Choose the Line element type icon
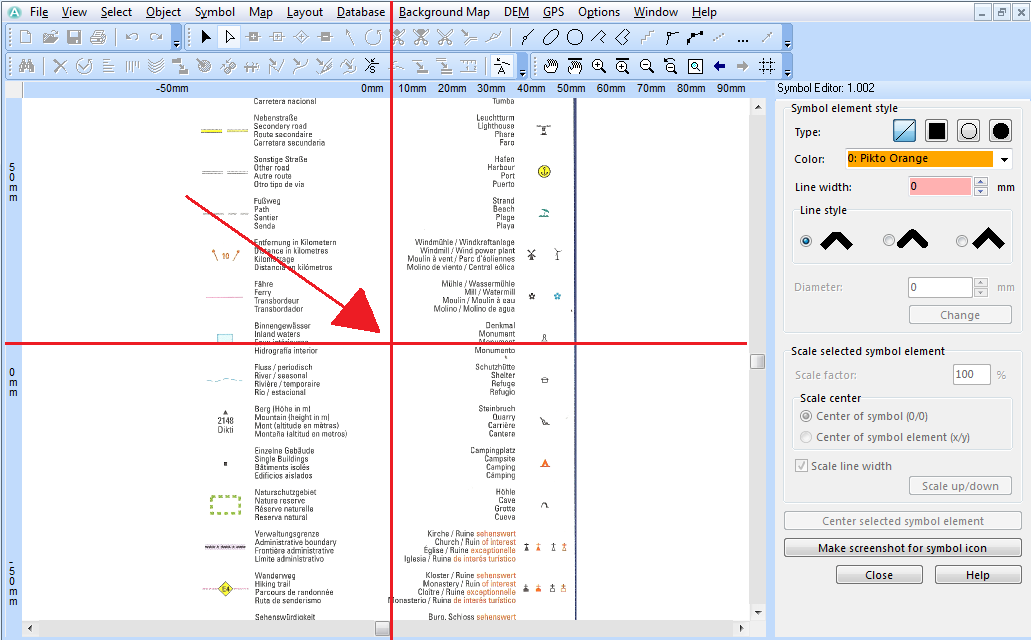Screen dimensions: 1031x640 (x=905, y=132)
